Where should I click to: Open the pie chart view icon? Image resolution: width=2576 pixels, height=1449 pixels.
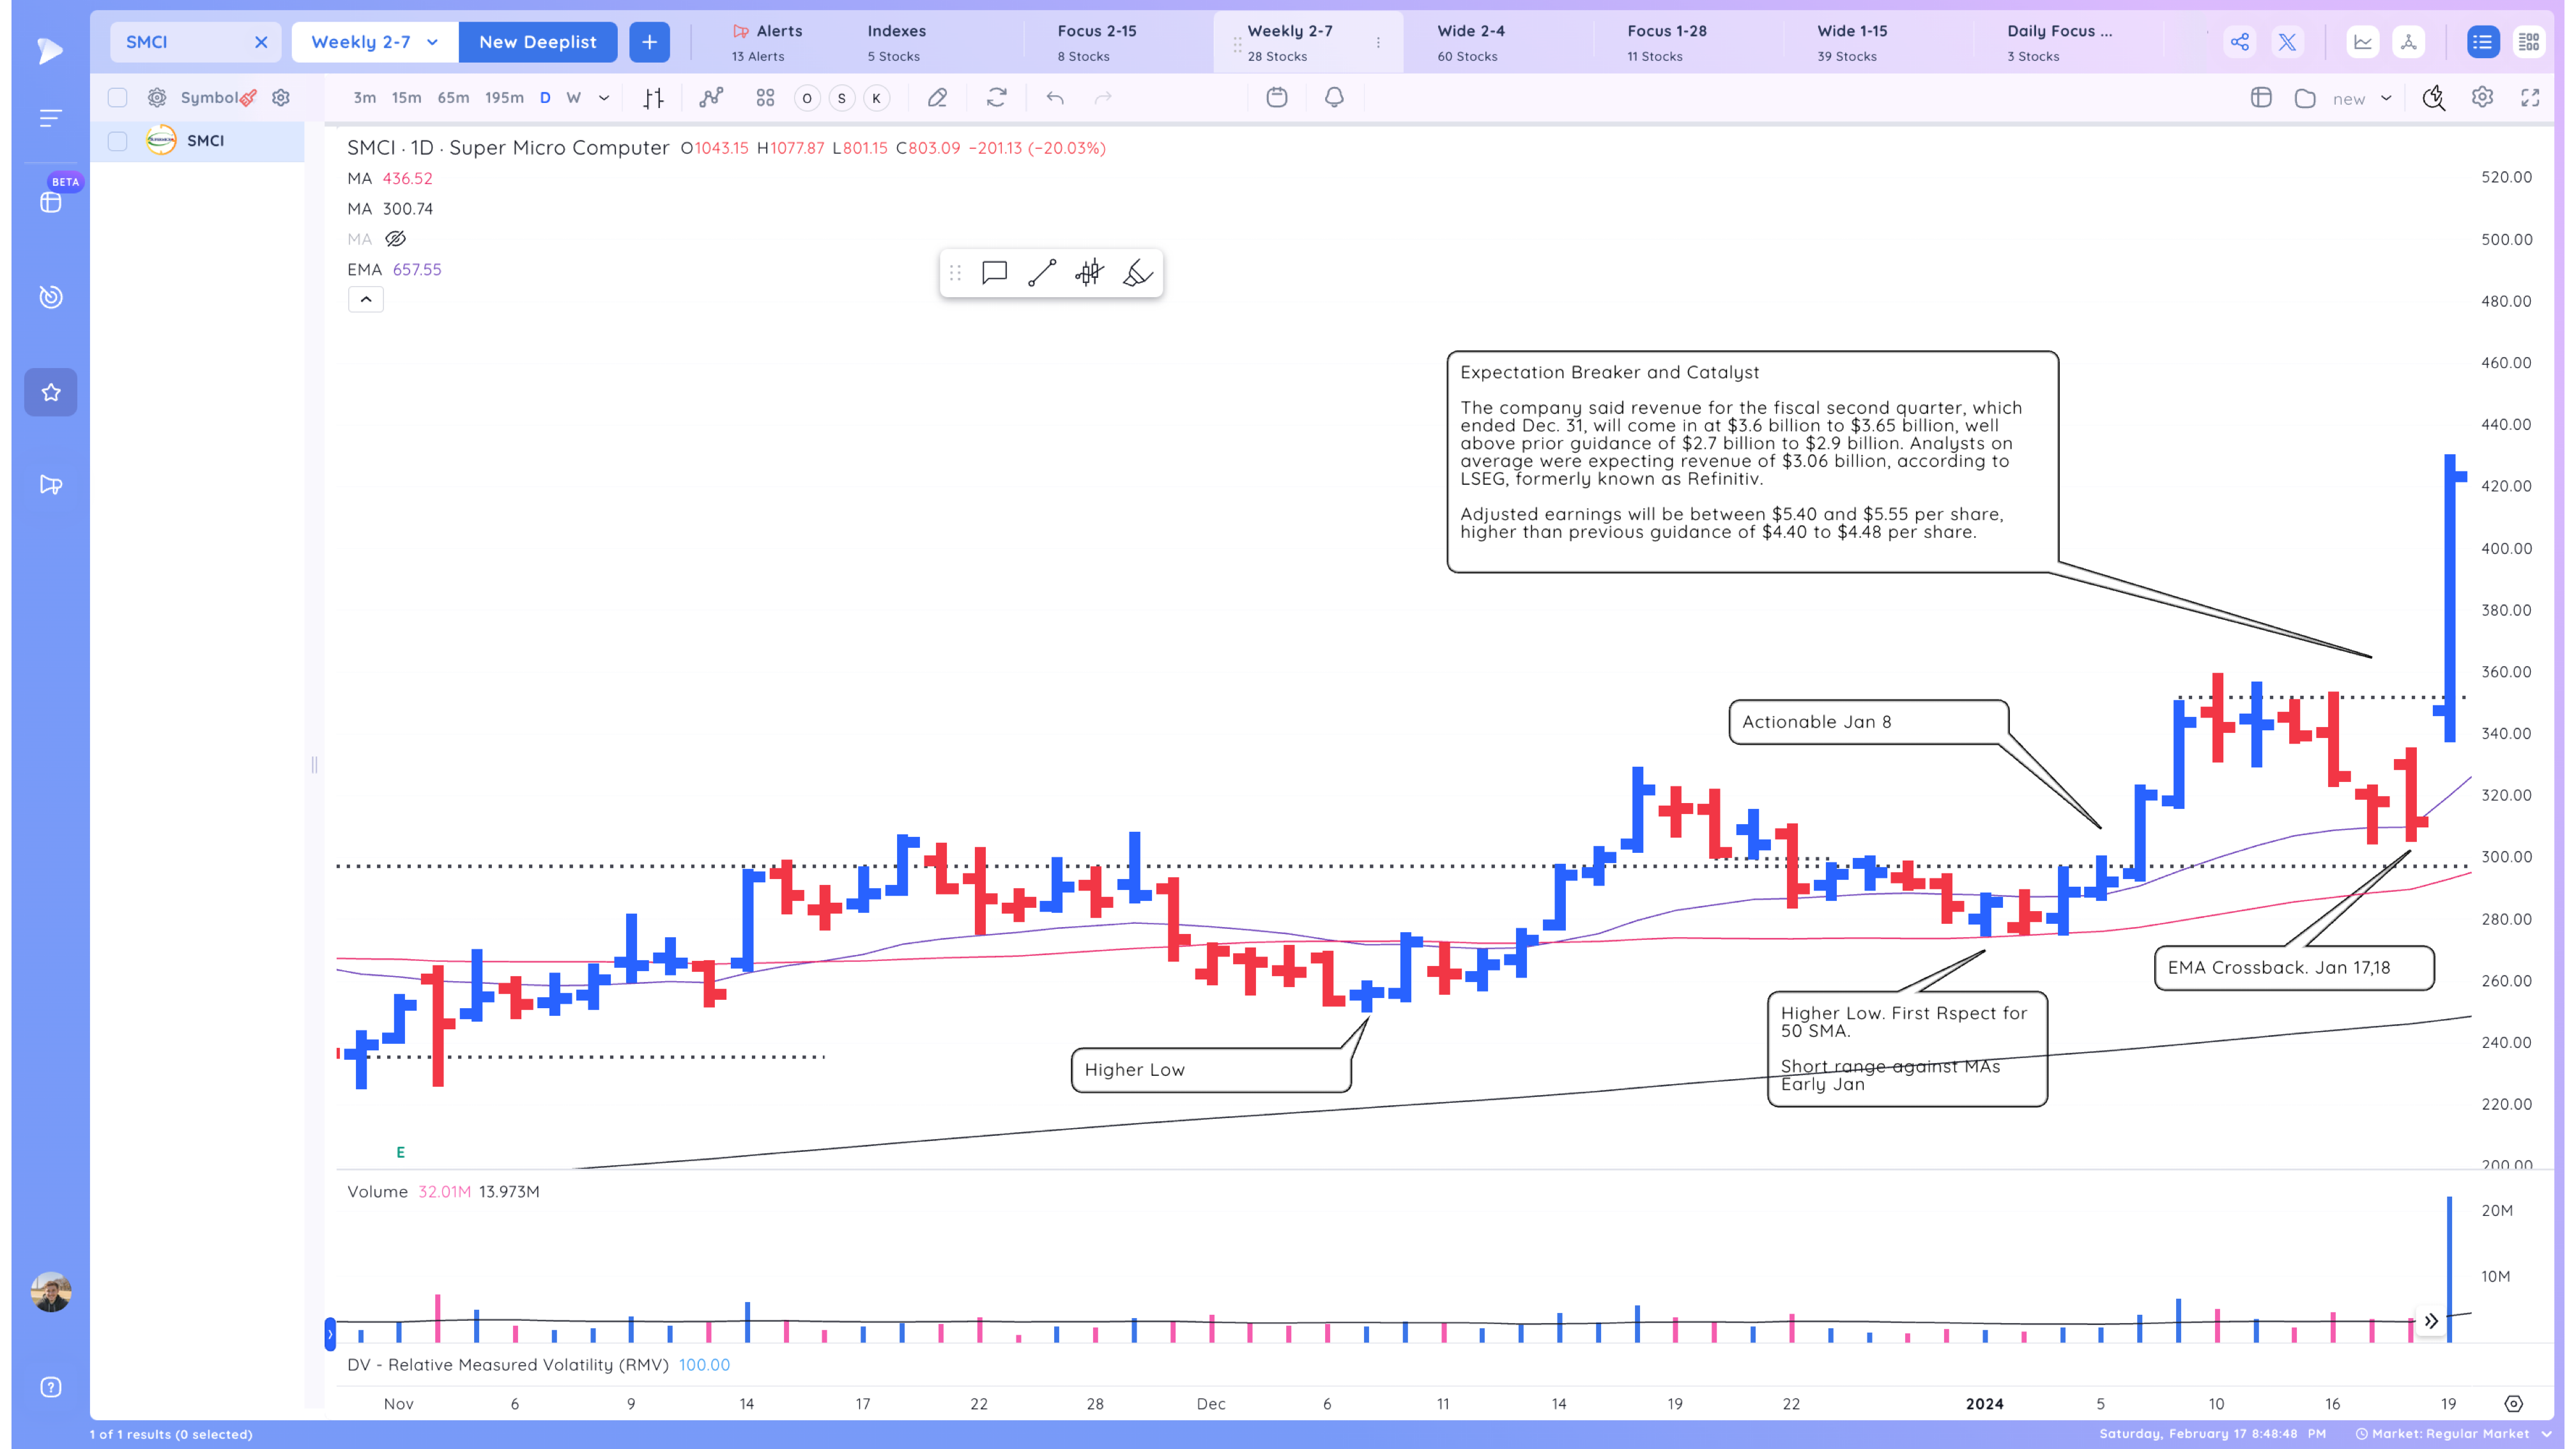2409,42
